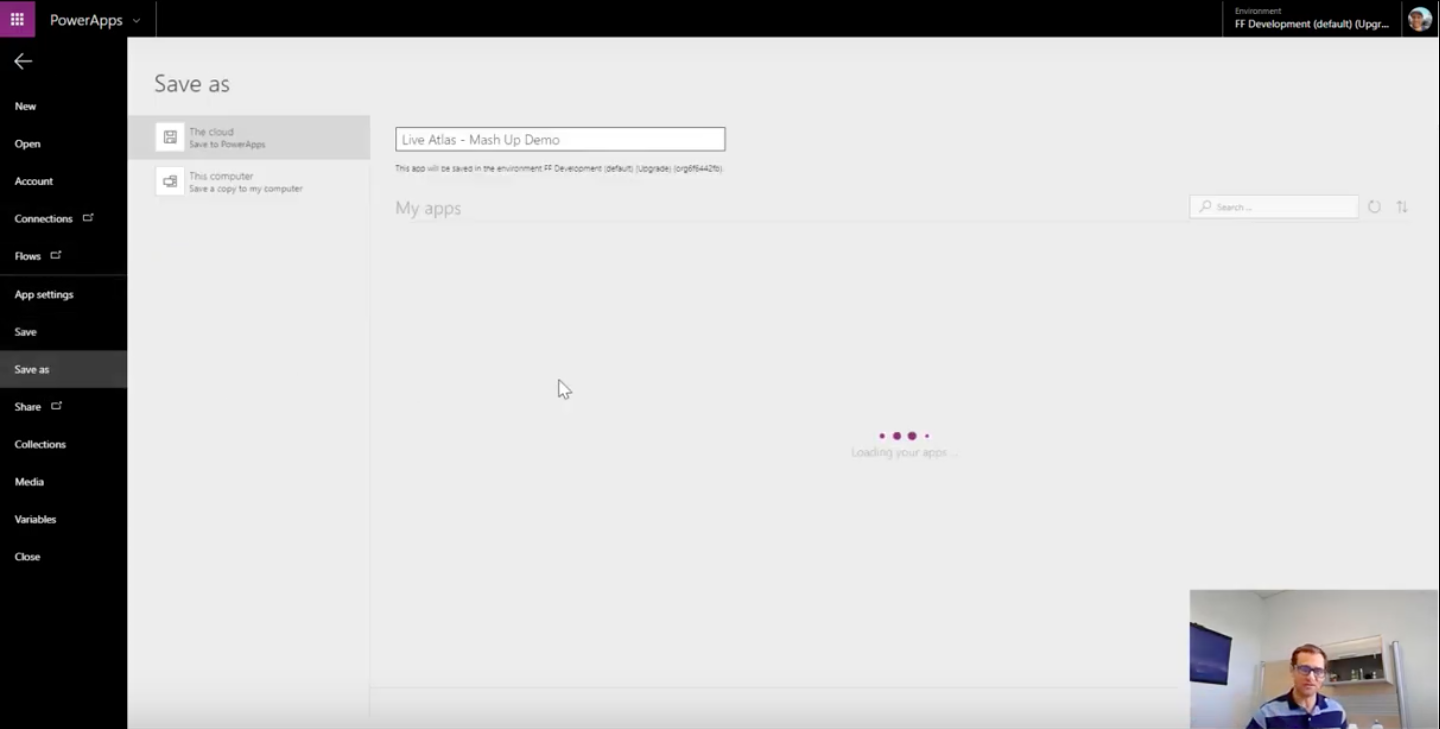Sort the apps list
Viewport: 1440px width, 729px height.
[x=1402, y=207]
